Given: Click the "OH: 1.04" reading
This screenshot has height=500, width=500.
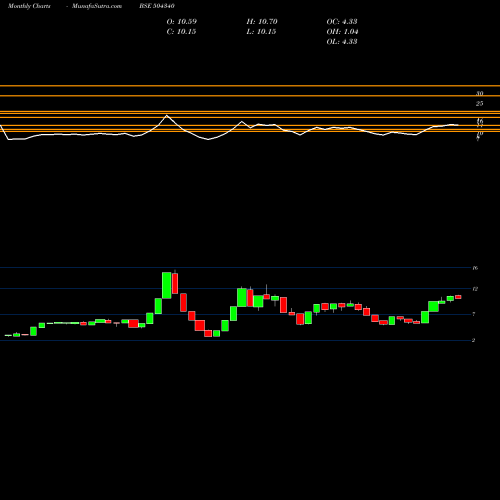Looking at the screenshot, I should click(342, 32).
